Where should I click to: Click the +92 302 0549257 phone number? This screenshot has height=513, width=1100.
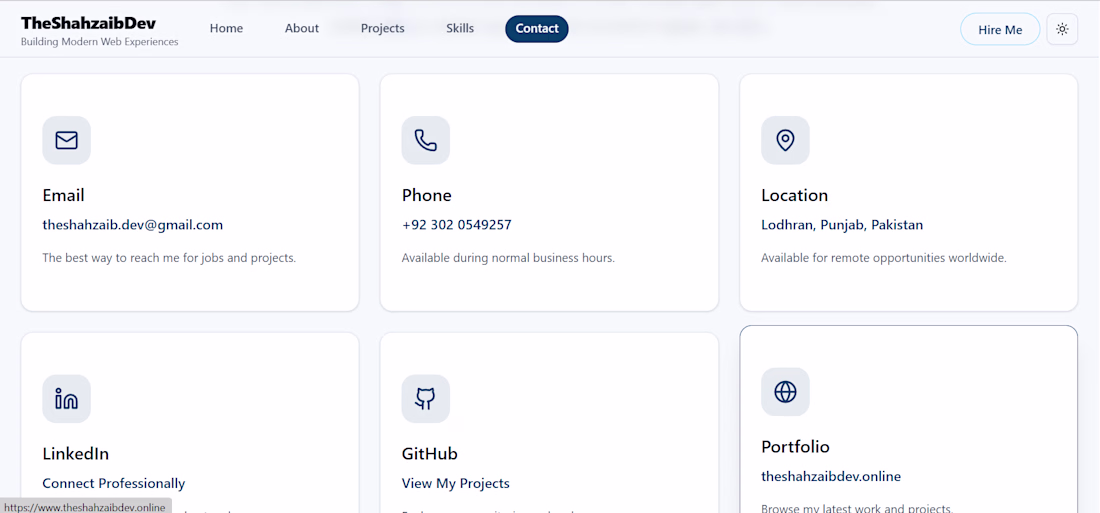point(457,225)
